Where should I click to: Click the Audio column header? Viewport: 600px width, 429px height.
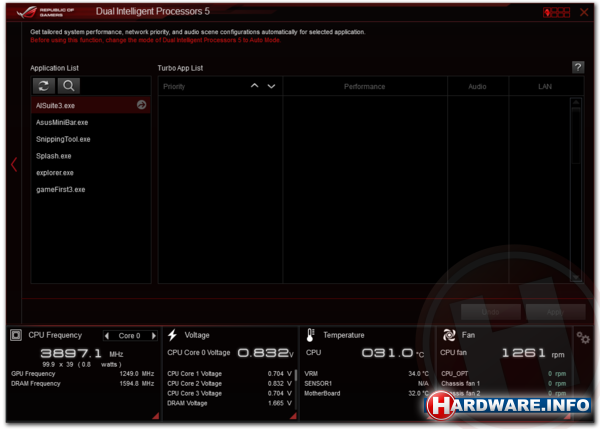[x=477, y=86]
